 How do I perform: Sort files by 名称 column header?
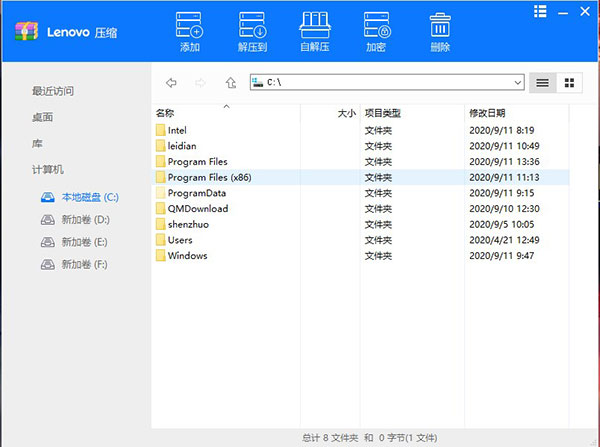click(166, 113)
